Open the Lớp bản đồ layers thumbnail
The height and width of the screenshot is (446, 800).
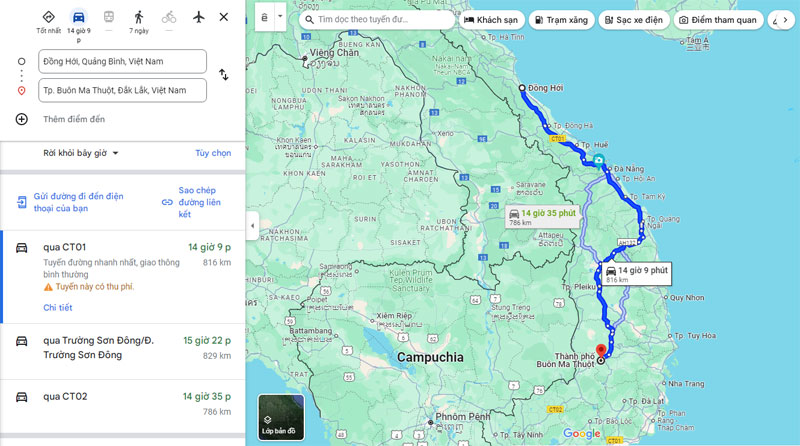coord(281,417)
